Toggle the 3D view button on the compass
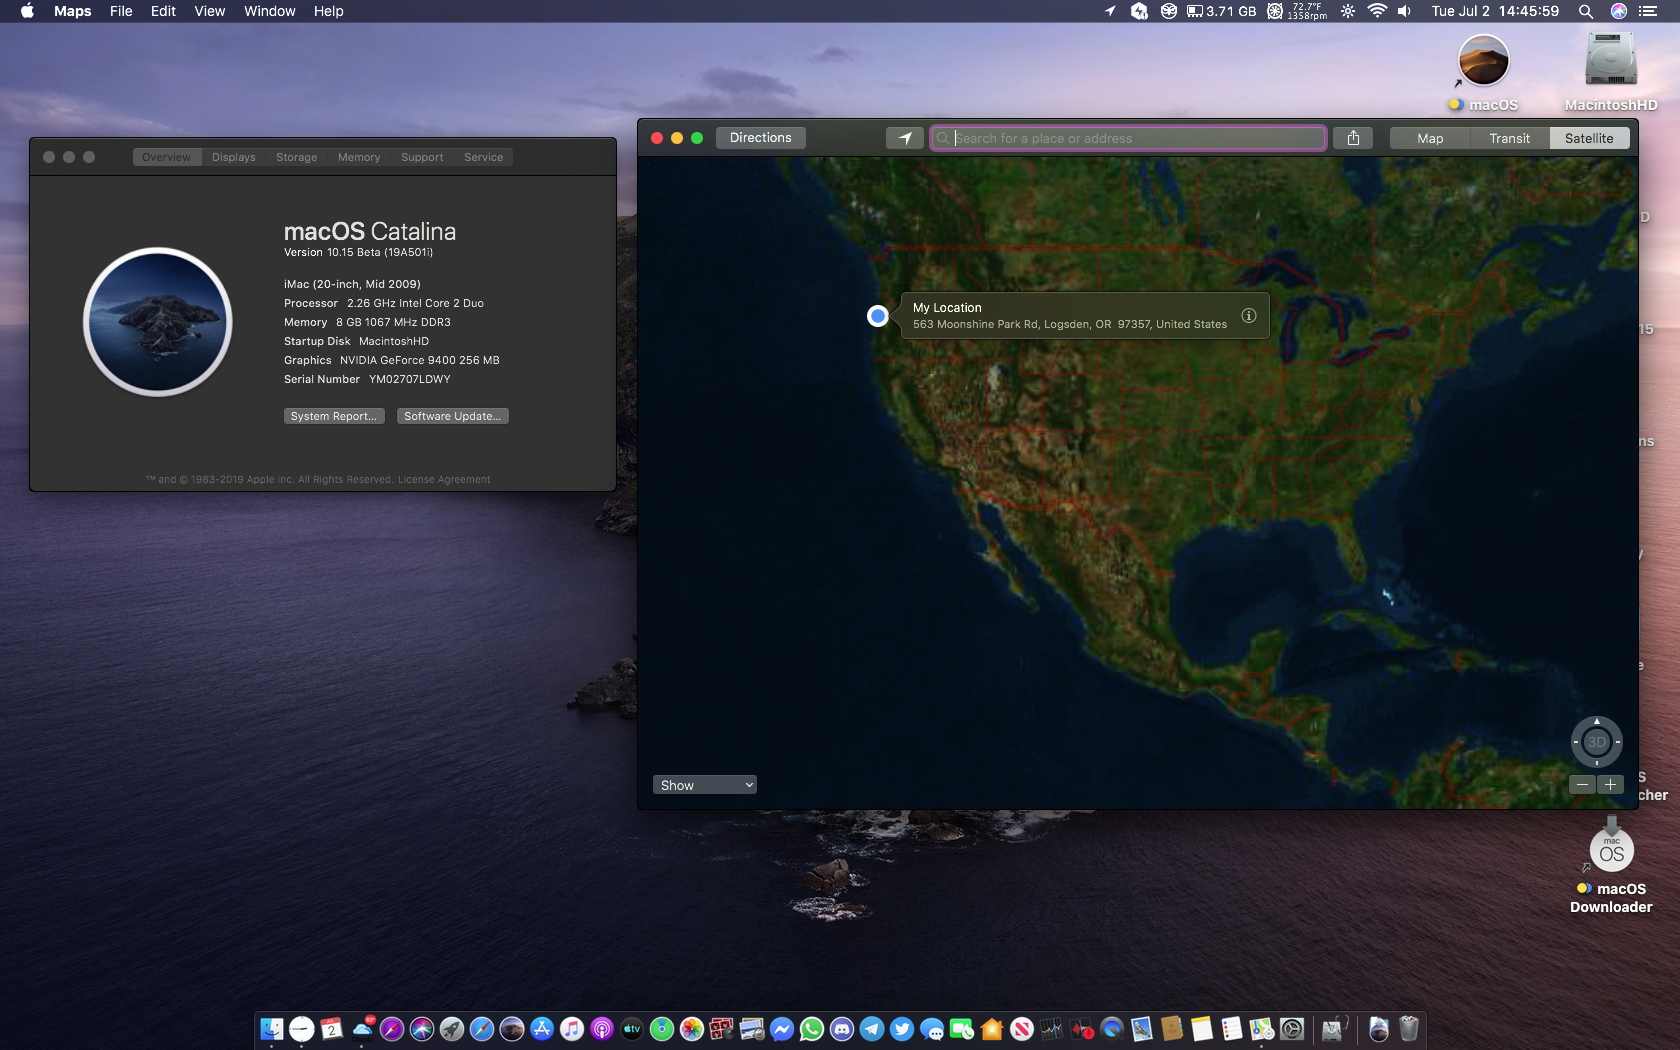1680x1050 pixels. pos(1597,742)
